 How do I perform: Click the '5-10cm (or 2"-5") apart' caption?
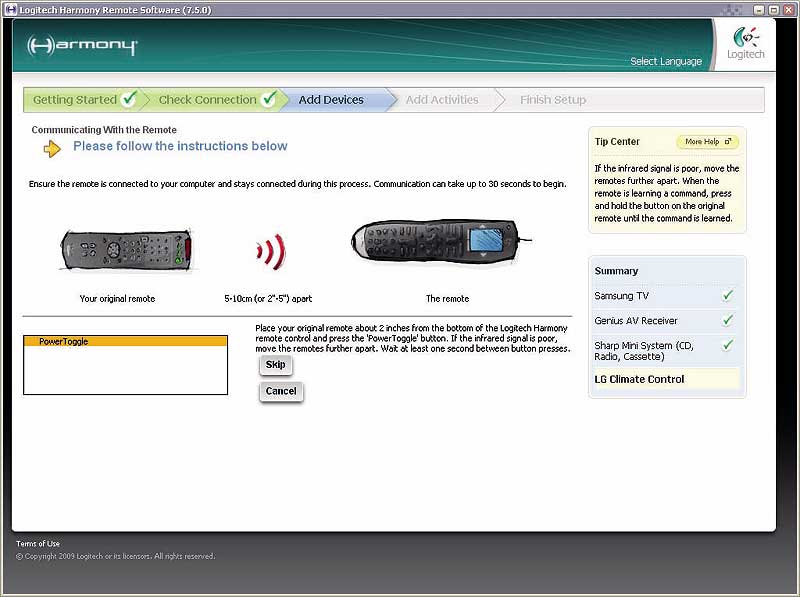(x=268, y=298)
